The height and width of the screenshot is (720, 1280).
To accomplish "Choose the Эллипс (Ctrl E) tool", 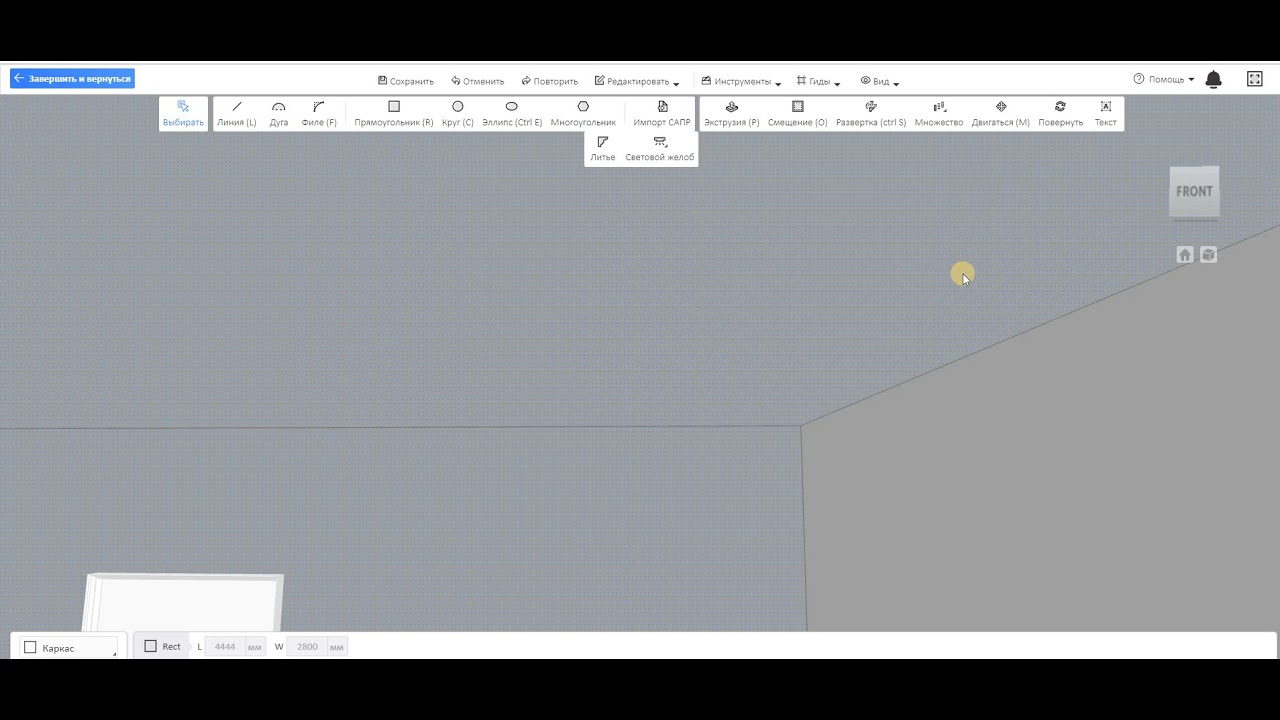I will pos(512,113).
